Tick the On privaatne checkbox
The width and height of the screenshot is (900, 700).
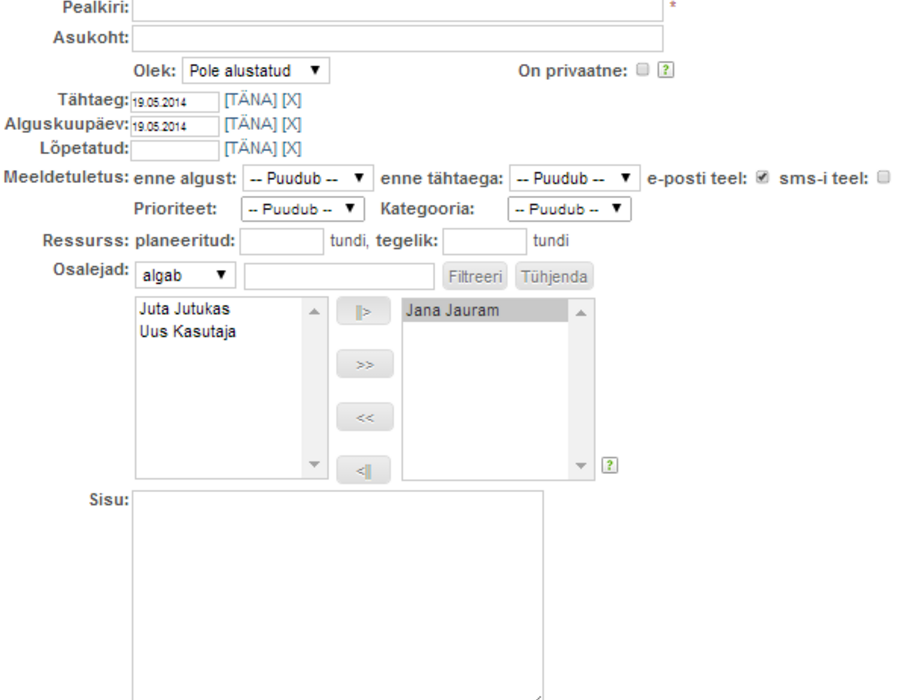[x=643, y=69]
